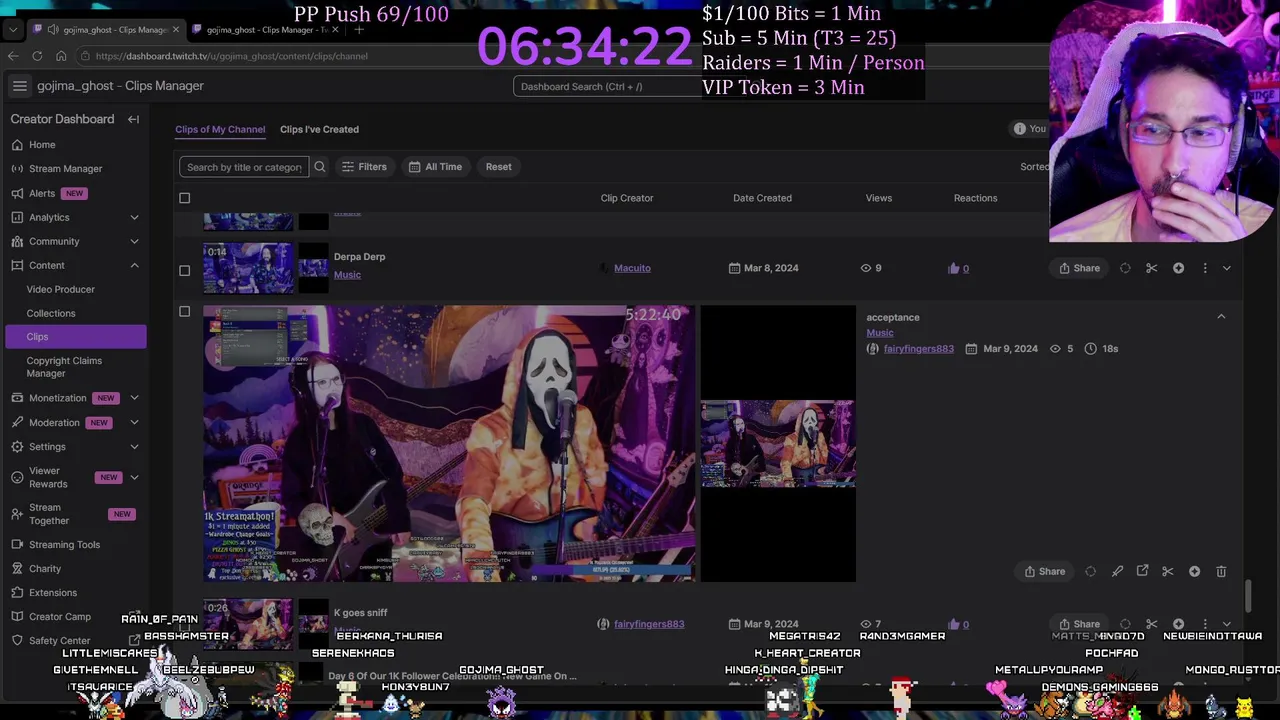
Task: Click Share button in Derpa Derp row
Action: (1080, 268)
